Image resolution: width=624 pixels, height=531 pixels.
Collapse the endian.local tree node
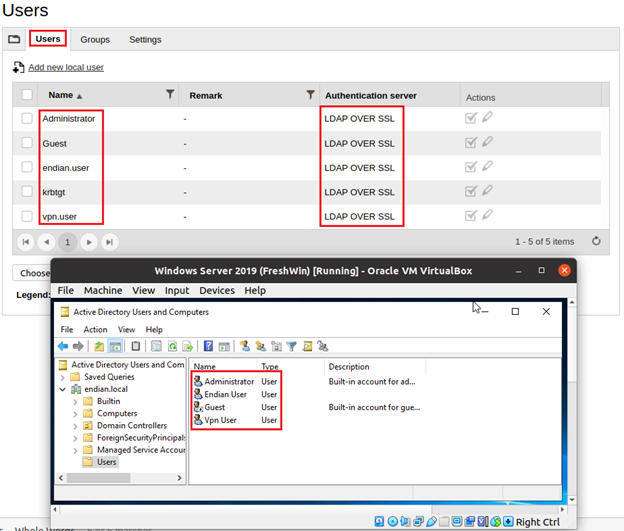coord(62,389)
